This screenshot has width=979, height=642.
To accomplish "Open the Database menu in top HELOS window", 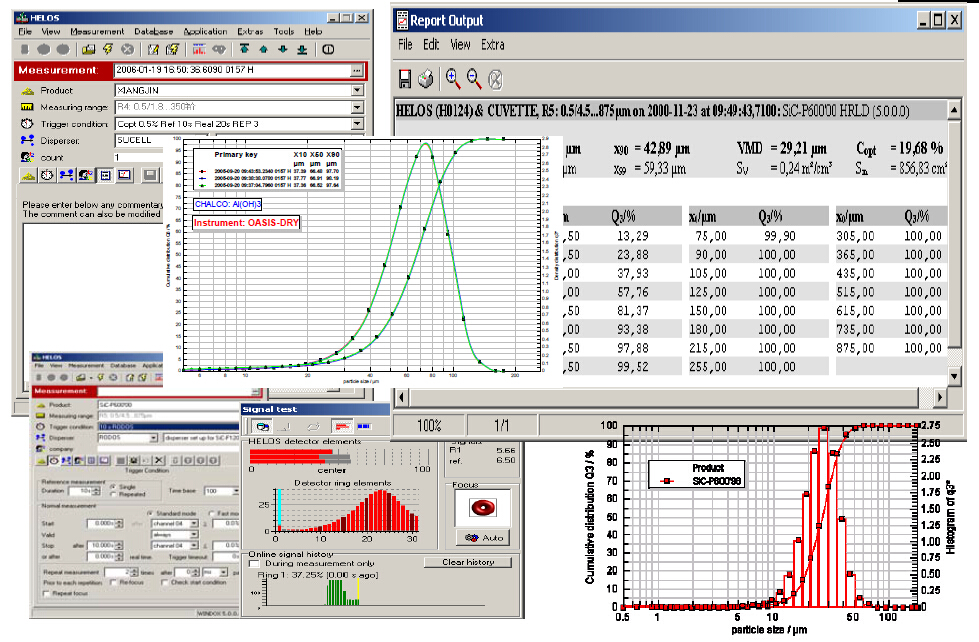I will click(x=154, y=31).
